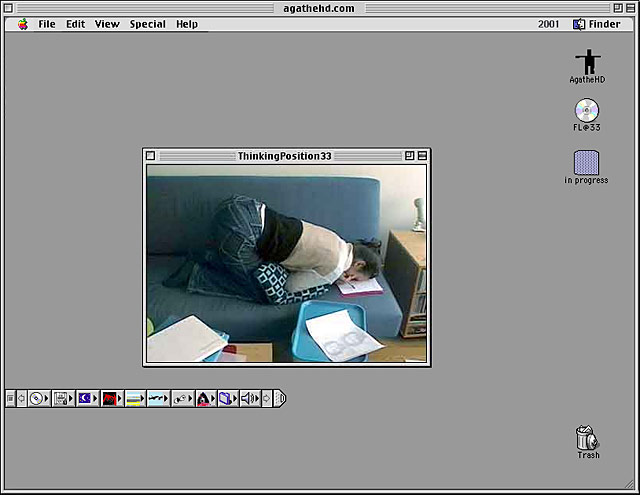Open the Finder application menu
The height and width of the screenshot is (495, 640).
pyautogui.click(x=597, y=24)
